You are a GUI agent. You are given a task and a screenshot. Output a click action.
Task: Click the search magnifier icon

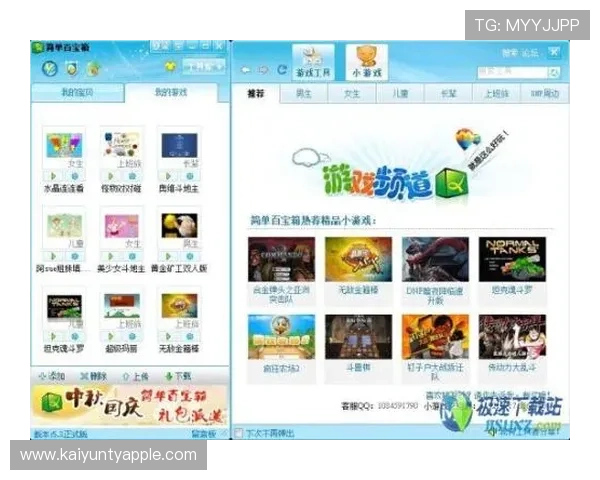[553, 72]
